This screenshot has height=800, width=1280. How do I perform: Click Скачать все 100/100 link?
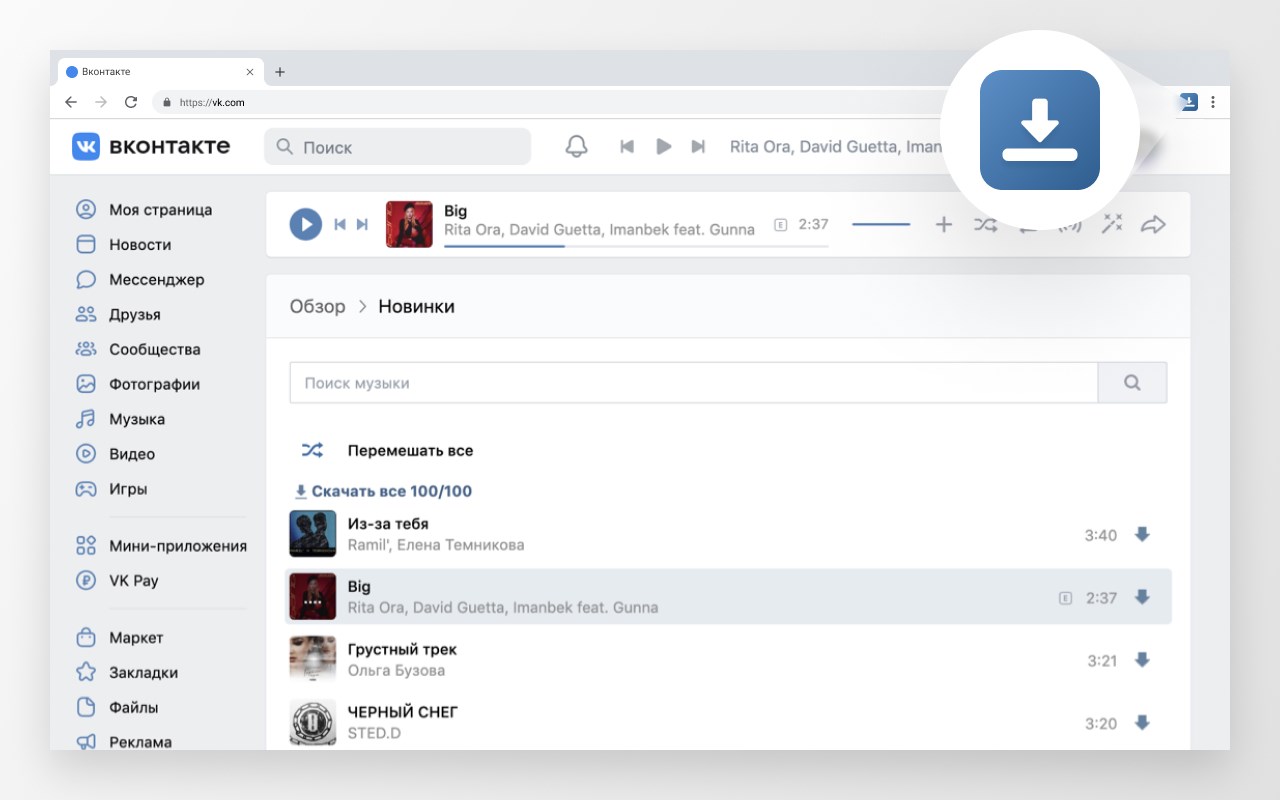[383, 492]
